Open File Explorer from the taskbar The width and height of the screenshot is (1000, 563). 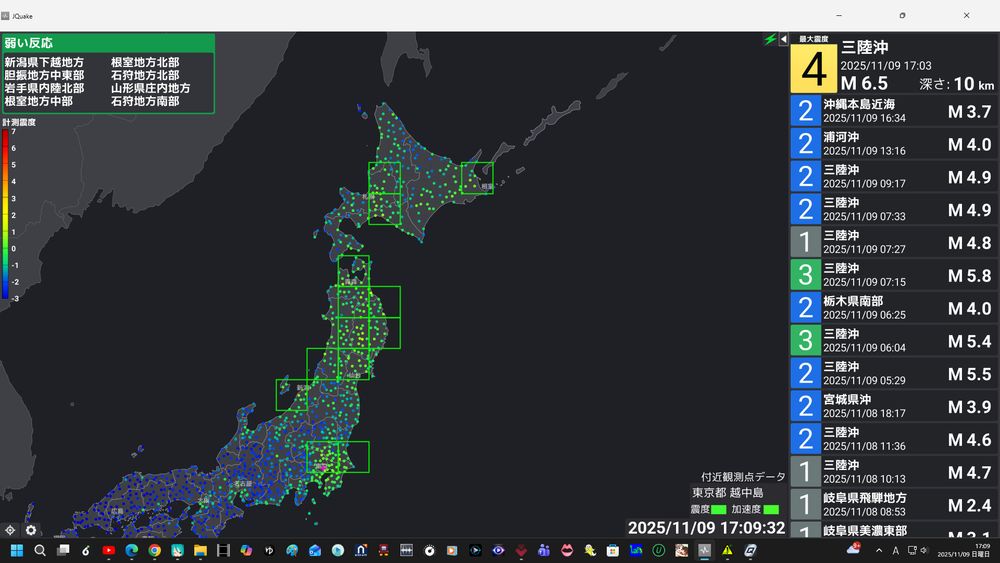pos(200,550)
